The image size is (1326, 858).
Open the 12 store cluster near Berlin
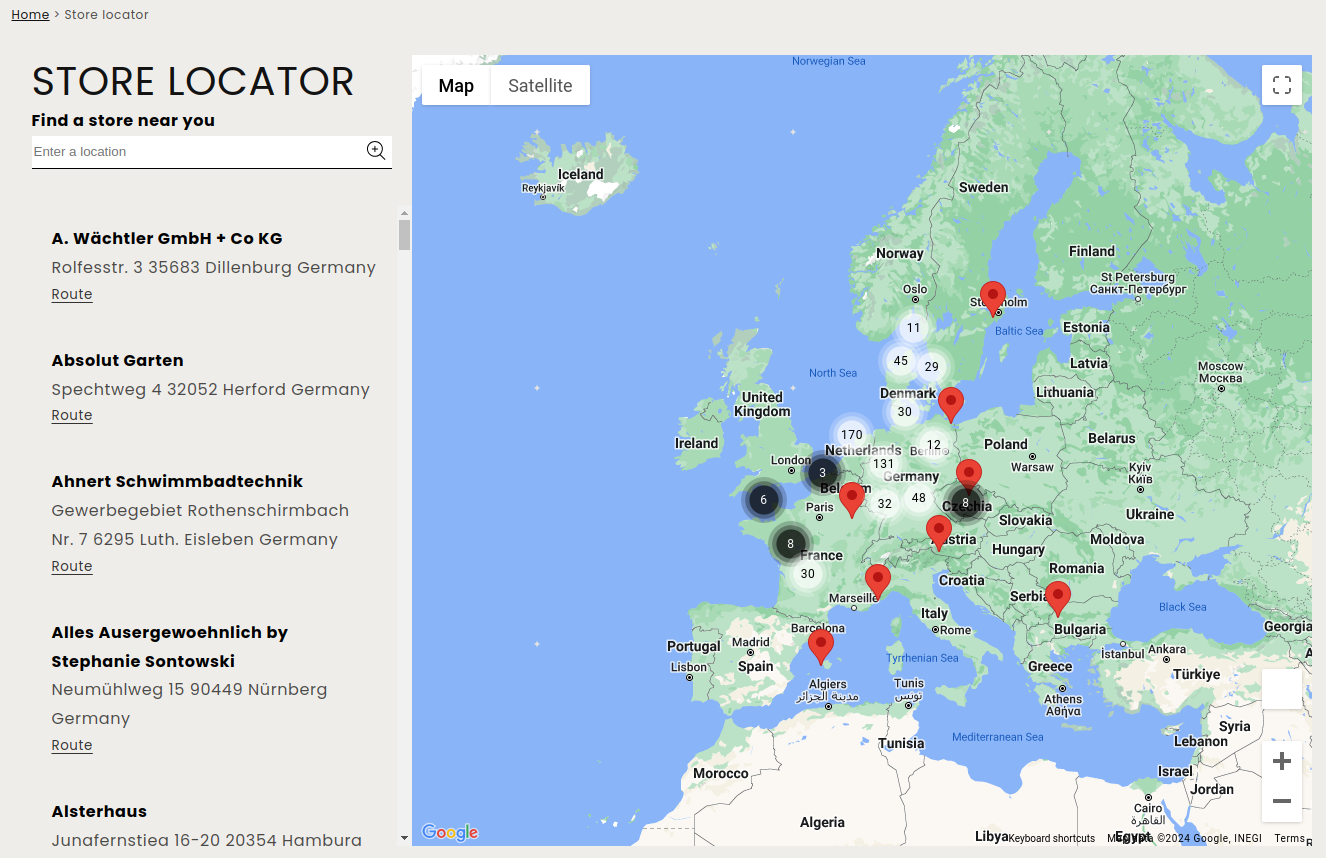[934, 446]
